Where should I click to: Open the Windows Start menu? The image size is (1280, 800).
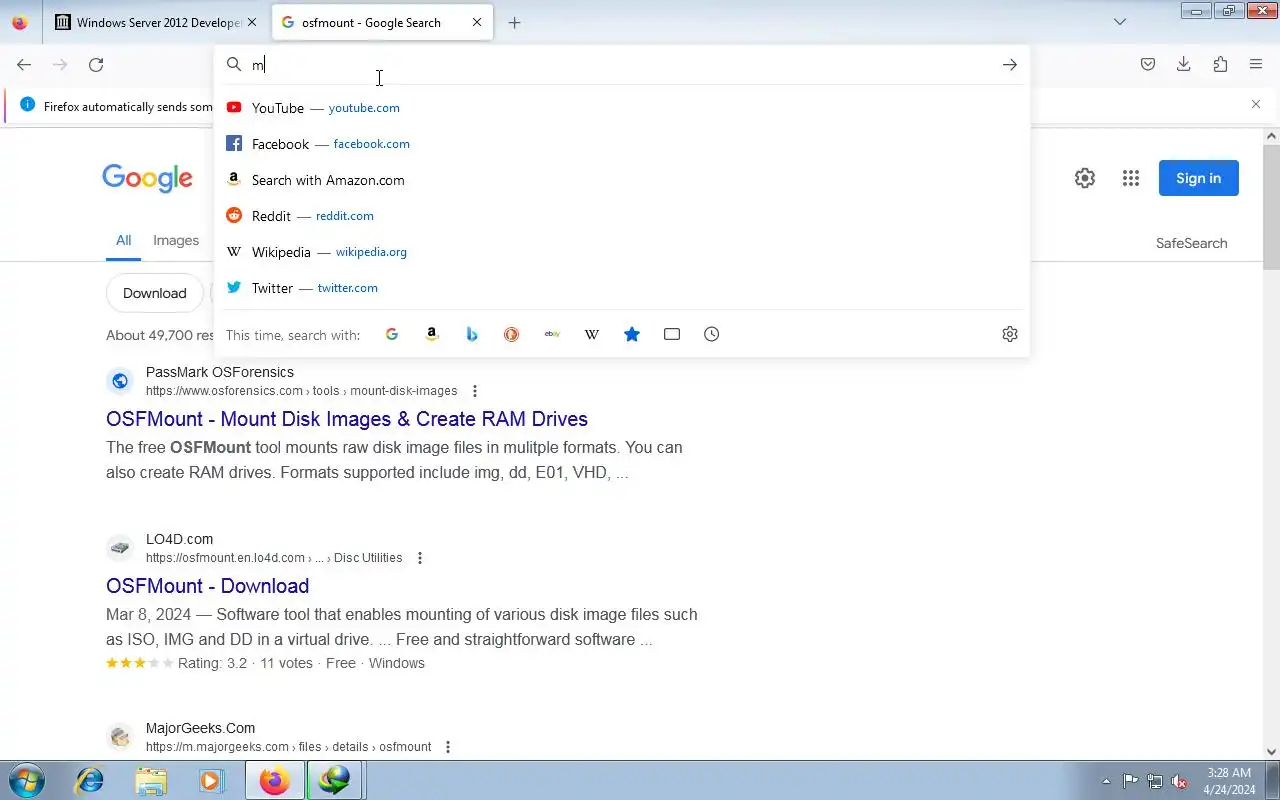point(26,780)
